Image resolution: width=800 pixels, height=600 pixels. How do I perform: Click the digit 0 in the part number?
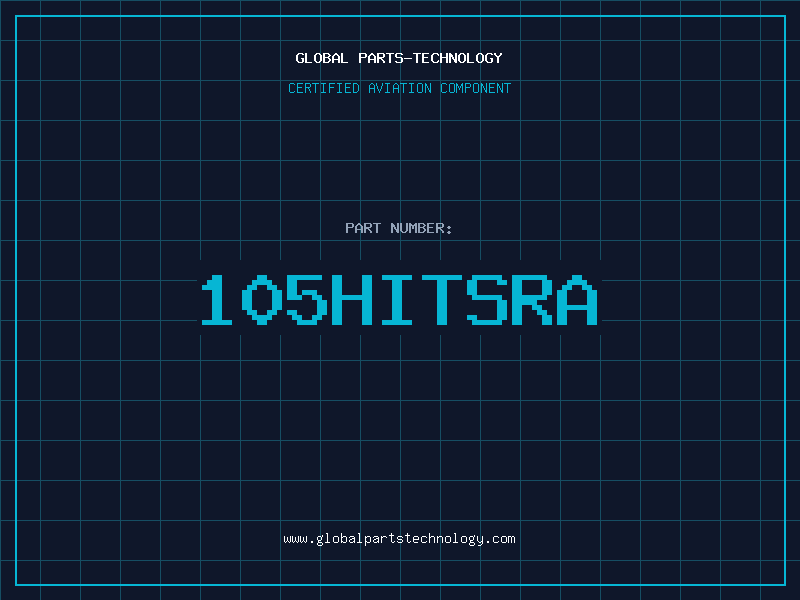263,300
